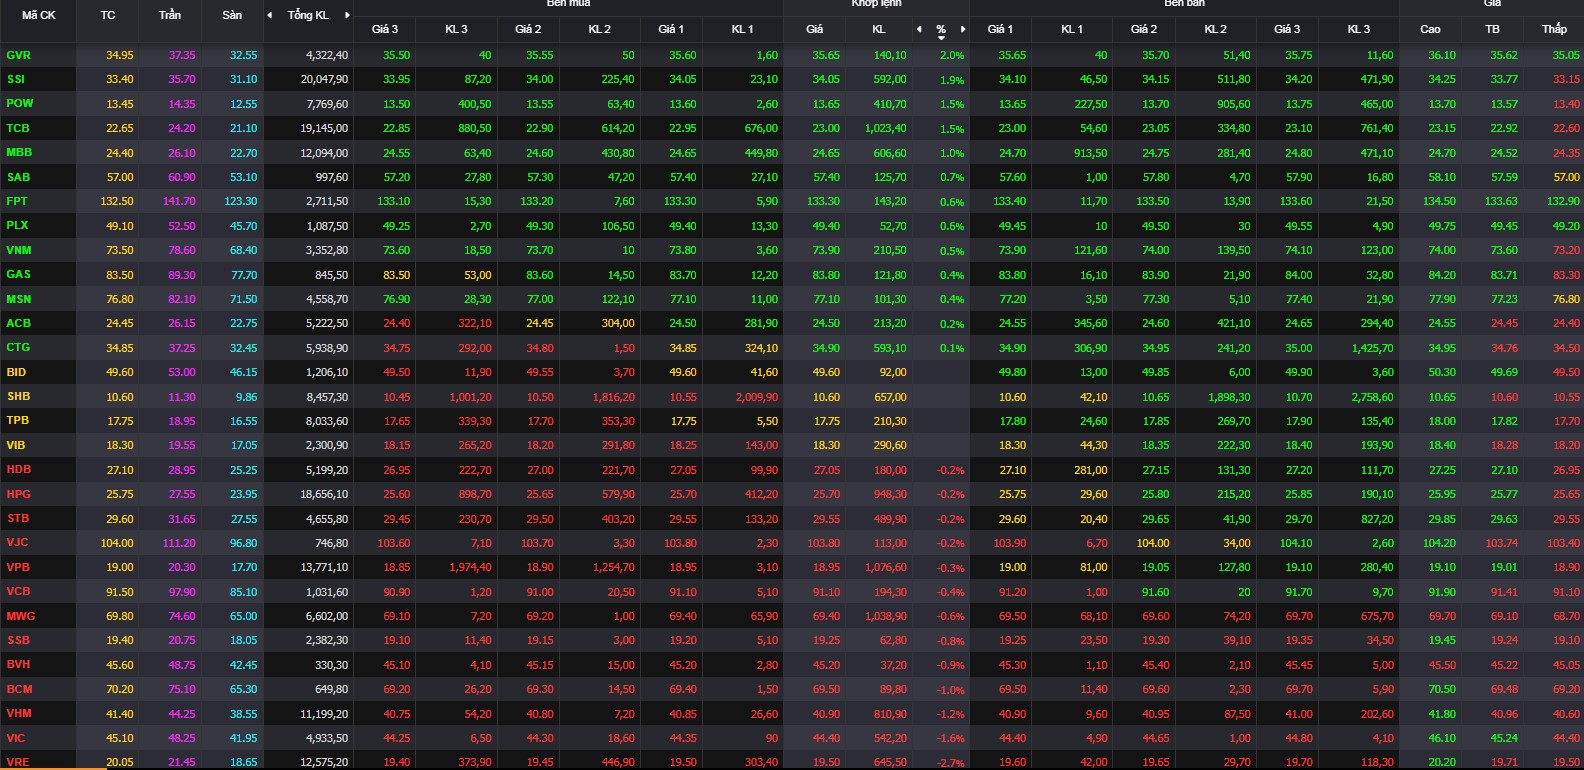The width and height of the screenshot is (1584, 770).
Task: Click the Bên bán Giá 1 column header
Action: pos(1000,29)
